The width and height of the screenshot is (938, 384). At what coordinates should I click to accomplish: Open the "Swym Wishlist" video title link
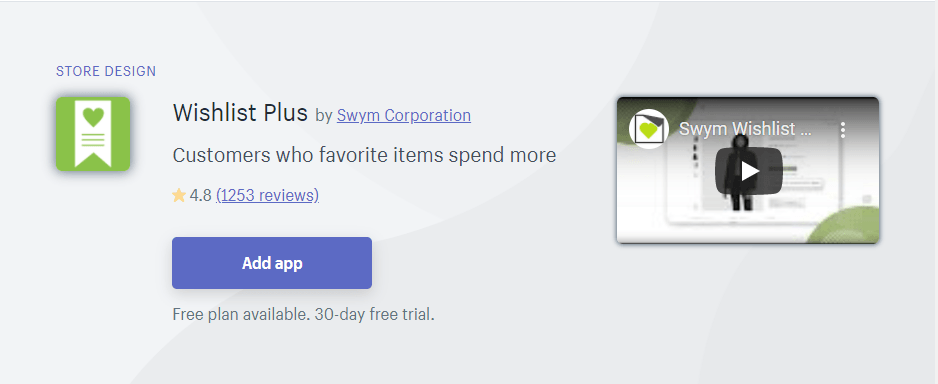click(745, 129)
